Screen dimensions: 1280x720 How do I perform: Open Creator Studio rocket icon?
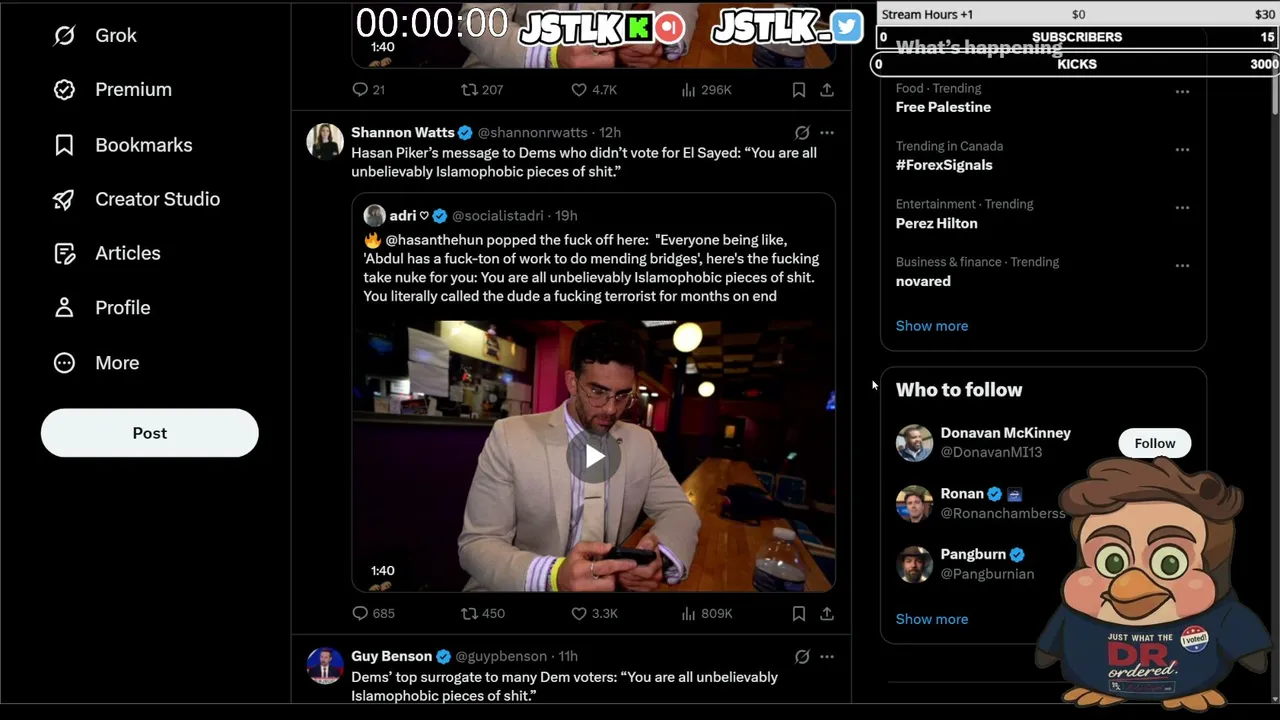[64, 199]
